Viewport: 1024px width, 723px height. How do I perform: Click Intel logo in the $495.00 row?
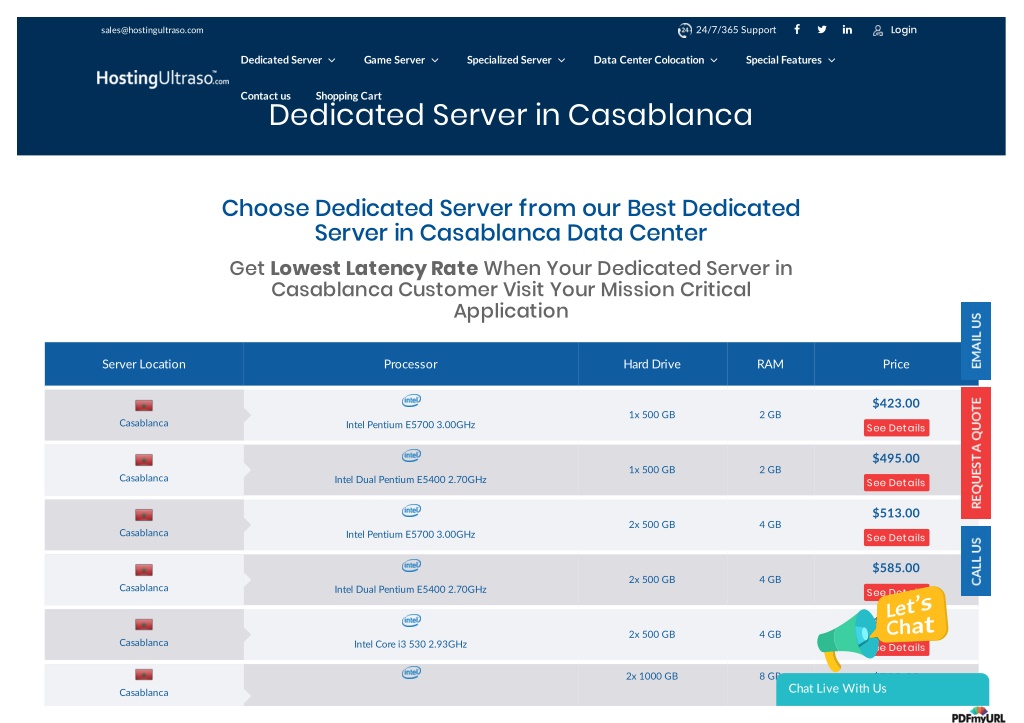tap(411, 455)
